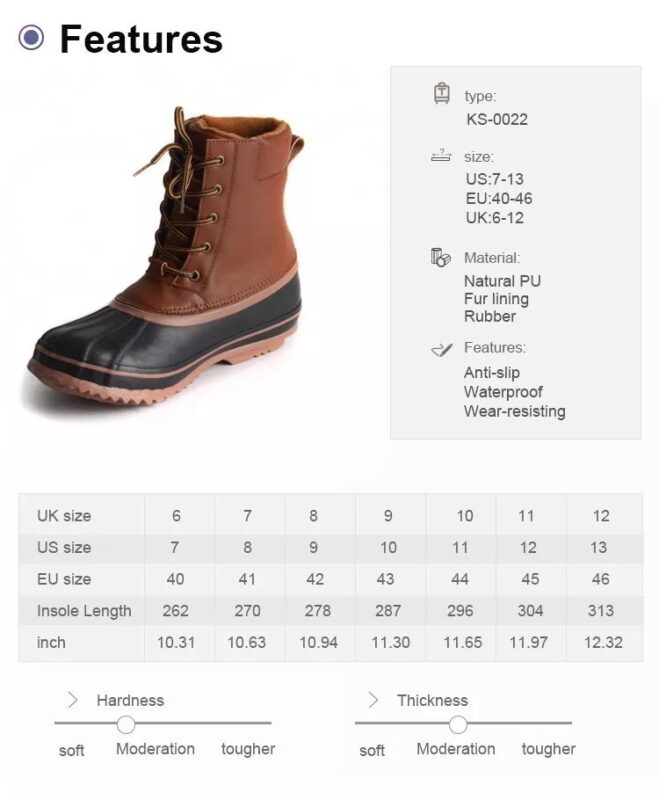Click the Fur lining material text
The width and height of the screenshot is (659, 800).
coord(496,298)
